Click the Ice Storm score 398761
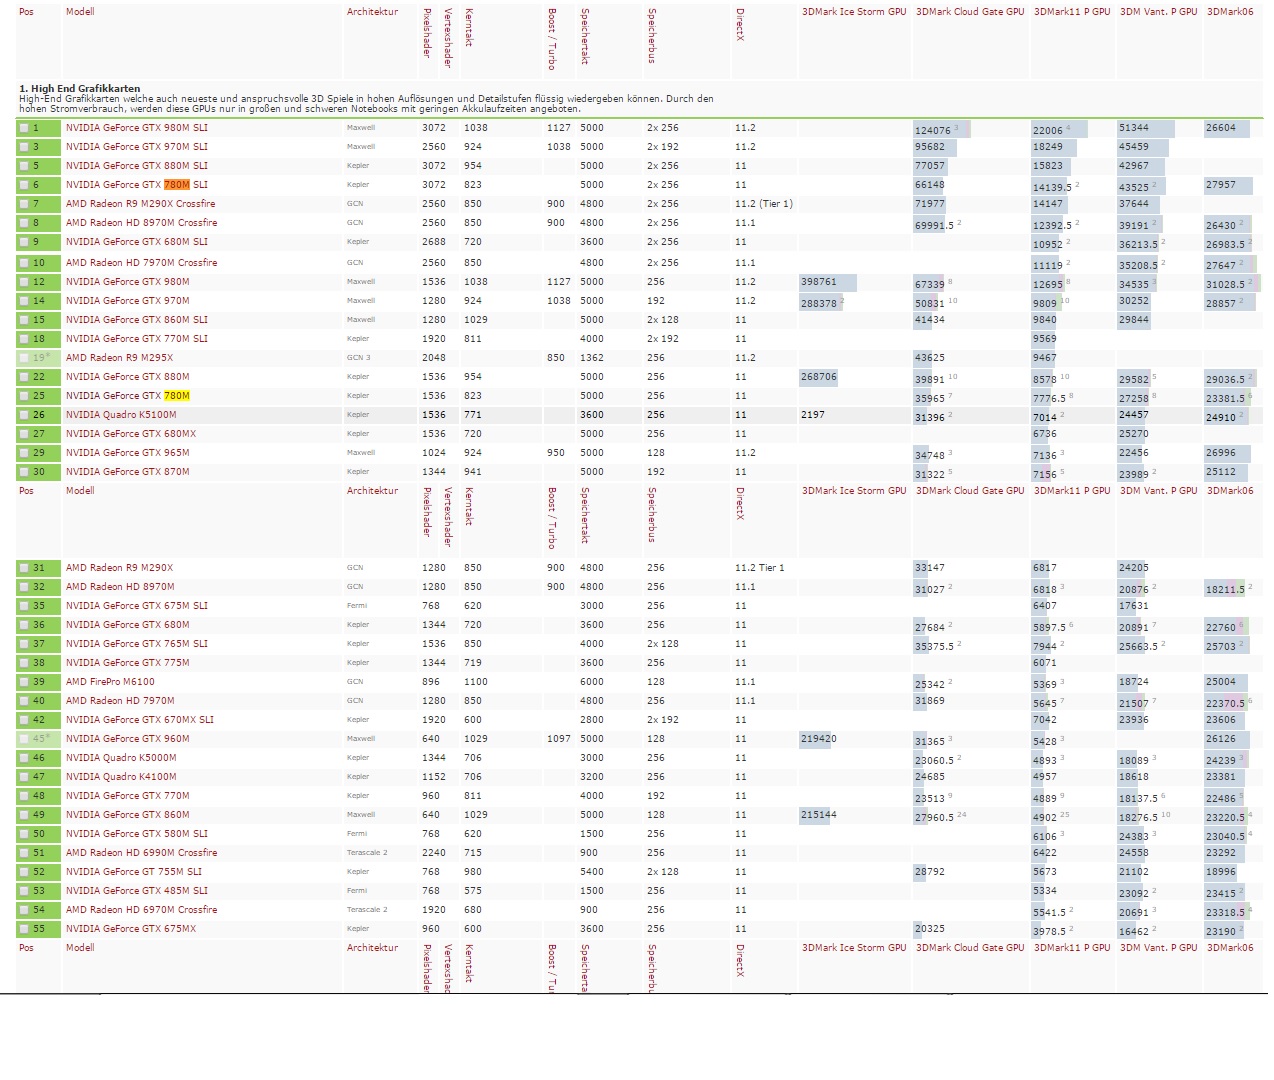Screen dimensions: 1274x1080 [819, 282]
